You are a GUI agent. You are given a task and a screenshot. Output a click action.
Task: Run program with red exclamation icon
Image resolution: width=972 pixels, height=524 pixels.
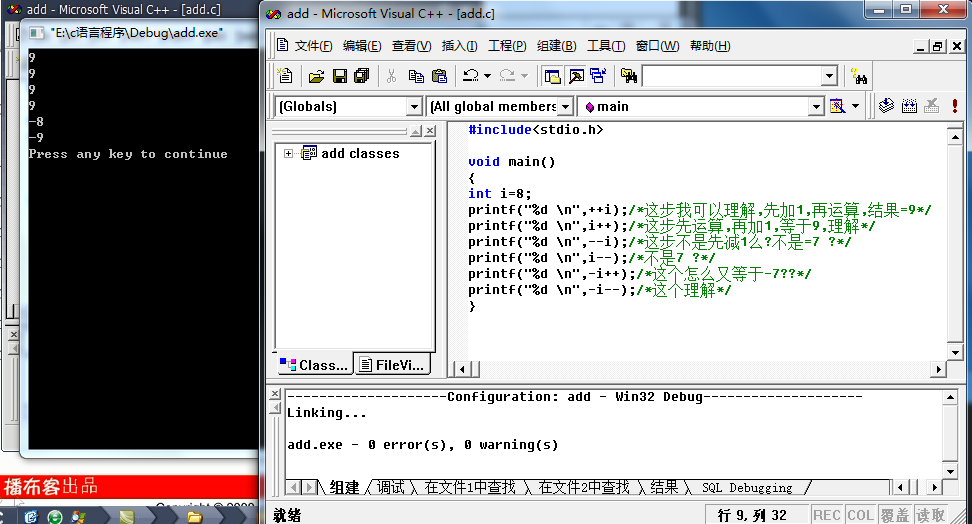(x=955, y=106)
